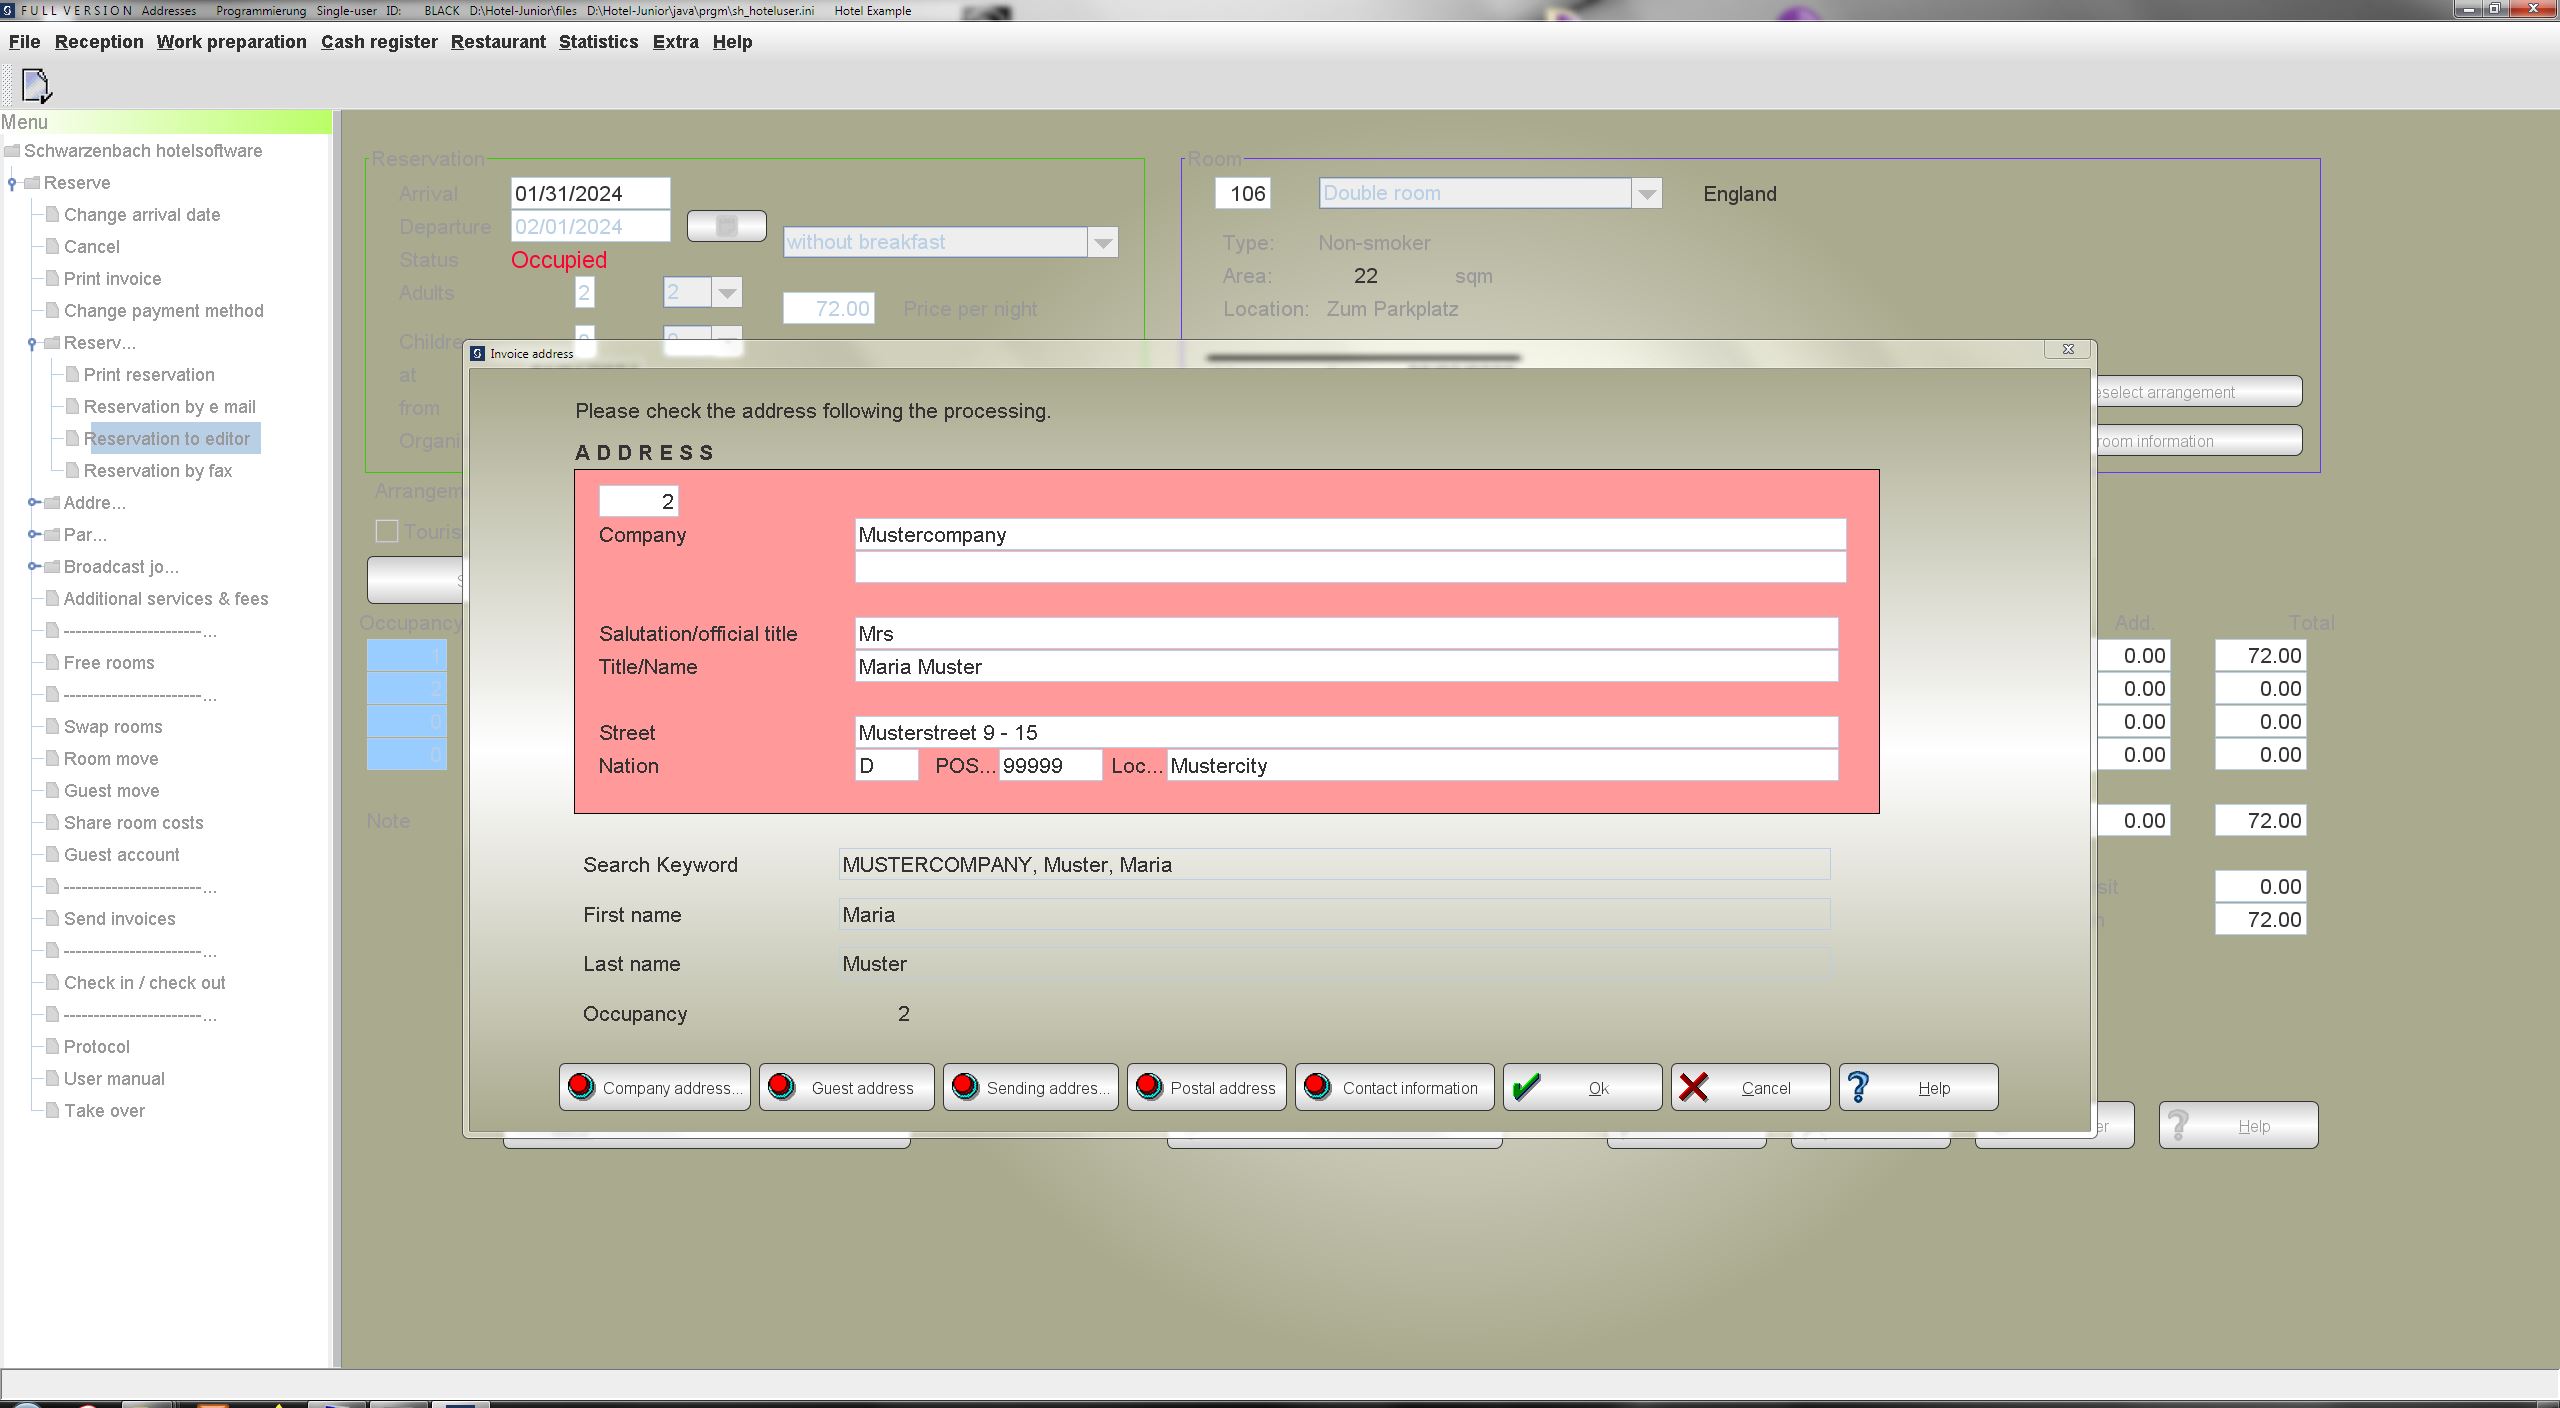Expand the Addre... tree node

click(32, 502)
